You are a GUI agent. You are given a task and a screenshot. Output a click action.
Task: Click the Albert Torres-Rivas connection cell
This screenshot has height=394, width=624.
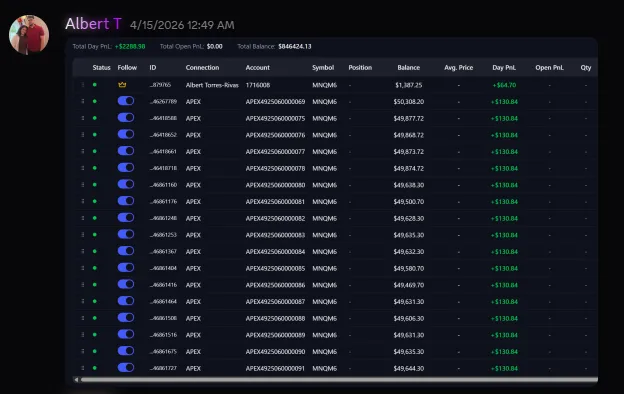coord(212,85)
